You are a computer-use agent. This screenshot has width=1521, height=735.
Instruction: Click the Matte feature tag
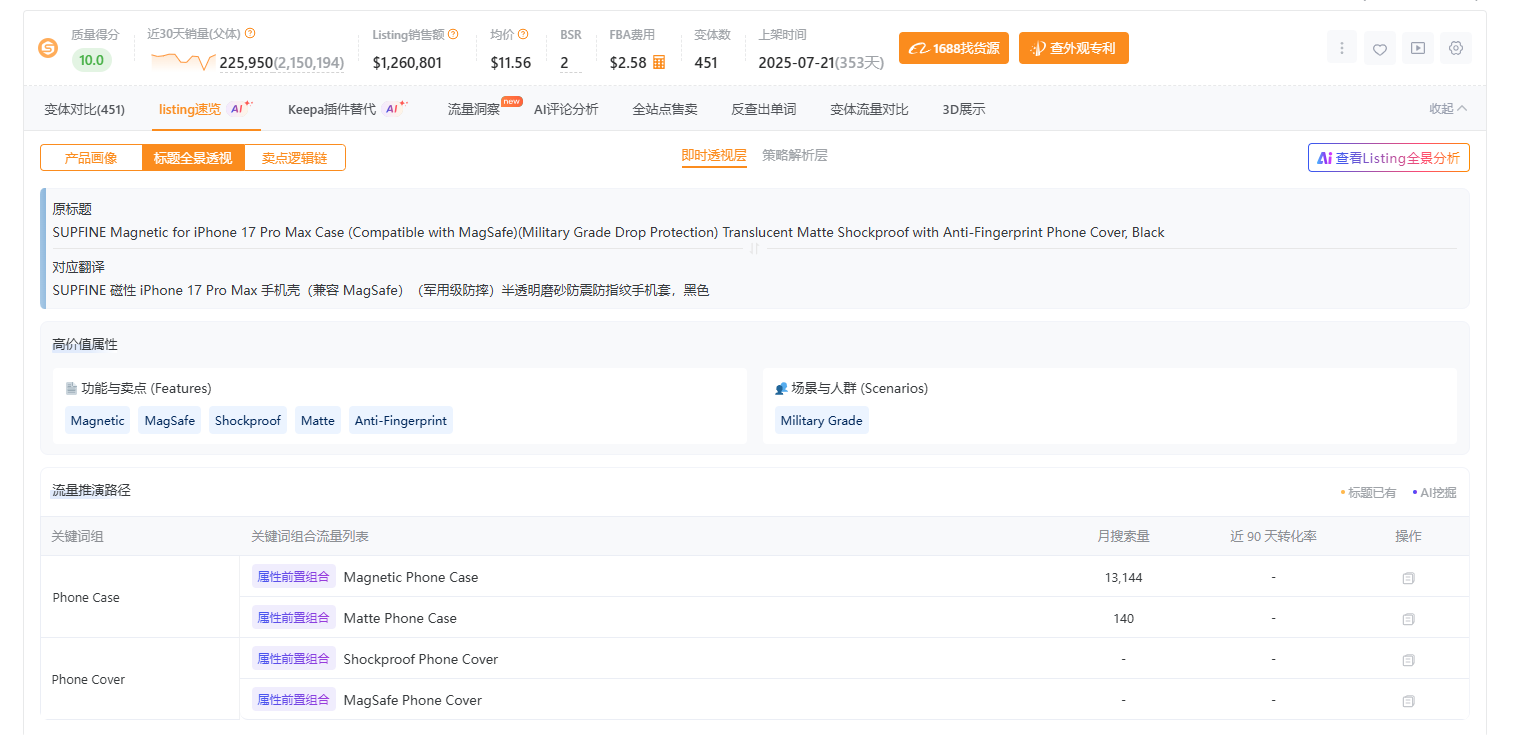[x=318, y=420]
